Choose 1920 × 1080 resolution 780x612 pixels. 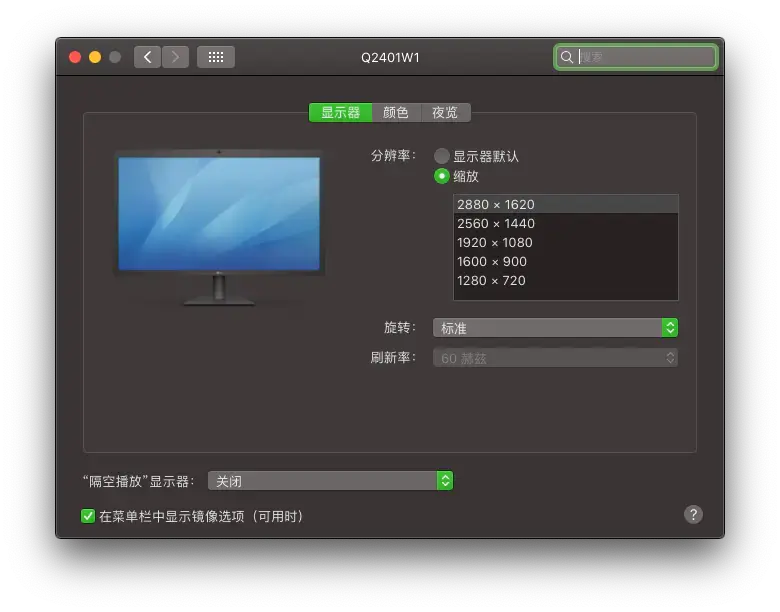(x=566, y=243)
